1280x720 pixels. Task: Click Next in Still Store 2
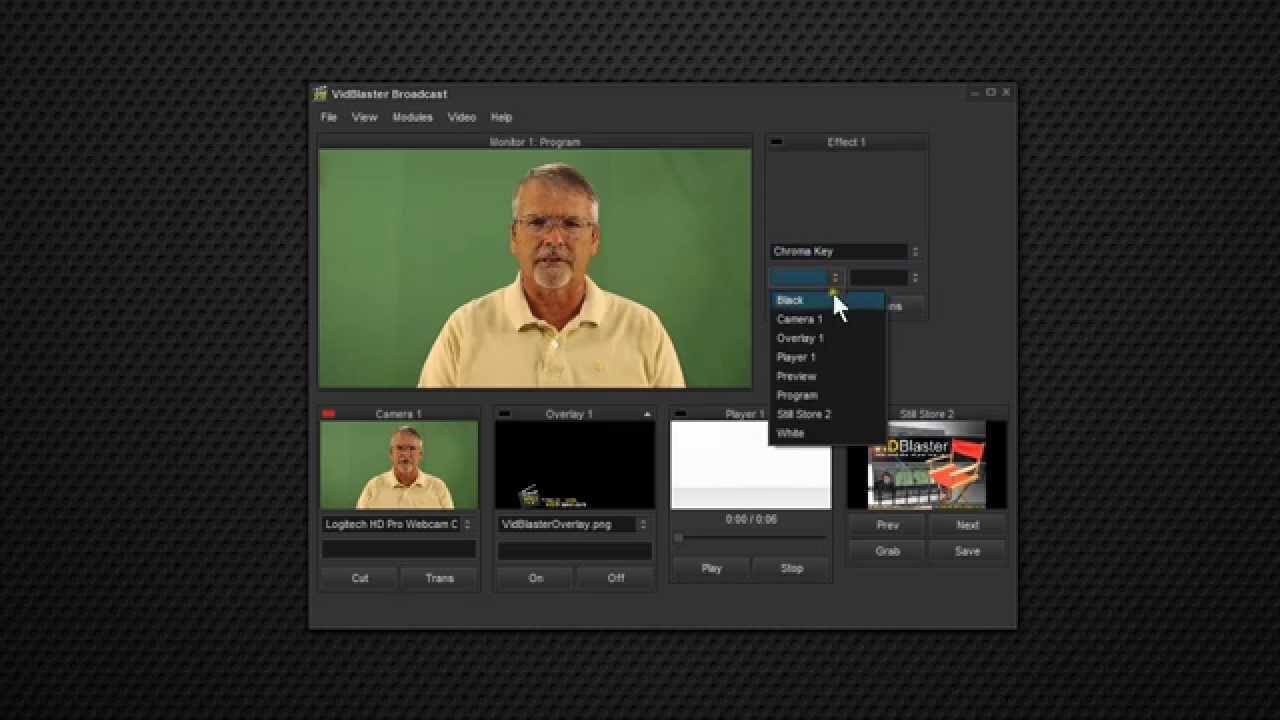pyautogui.click(x=967, y=525)
